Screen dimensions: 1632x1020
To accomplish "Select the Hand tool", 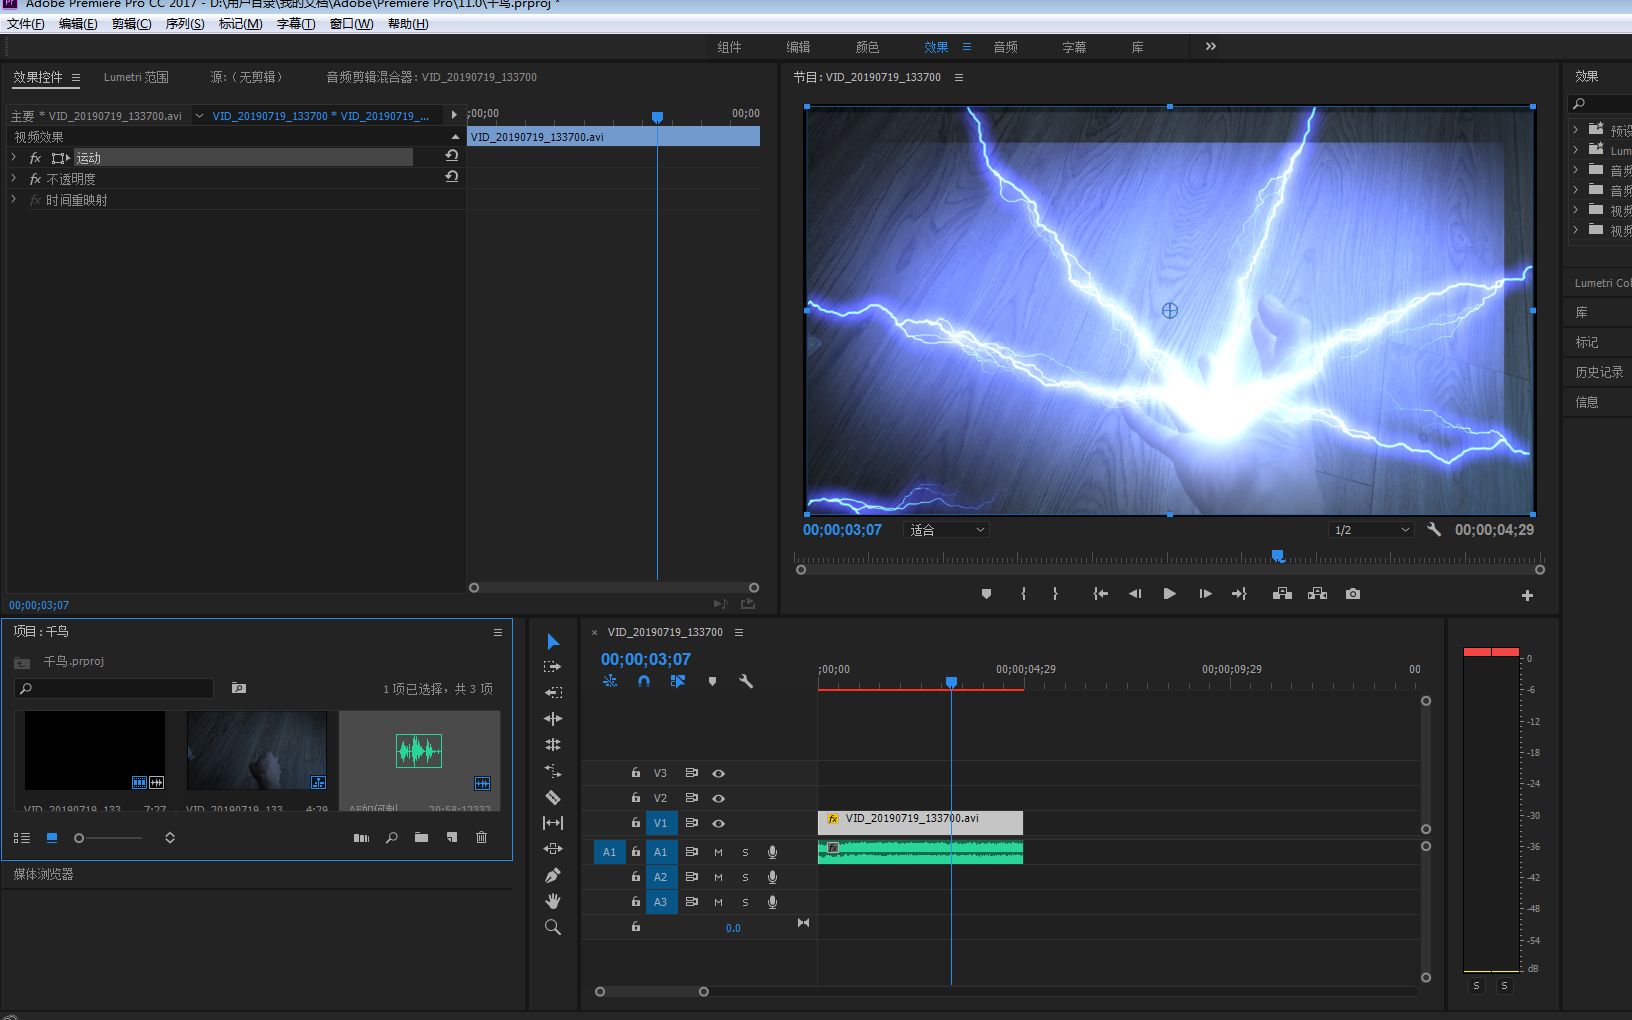I will pyautogui.click(x=552, y=901).
